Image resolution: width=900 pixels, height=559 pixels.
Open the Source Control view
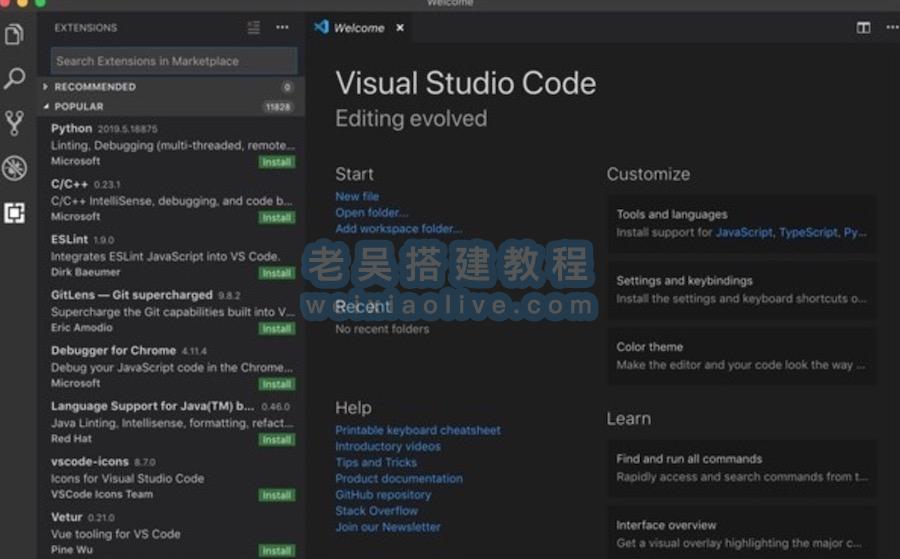coord(14,123)
